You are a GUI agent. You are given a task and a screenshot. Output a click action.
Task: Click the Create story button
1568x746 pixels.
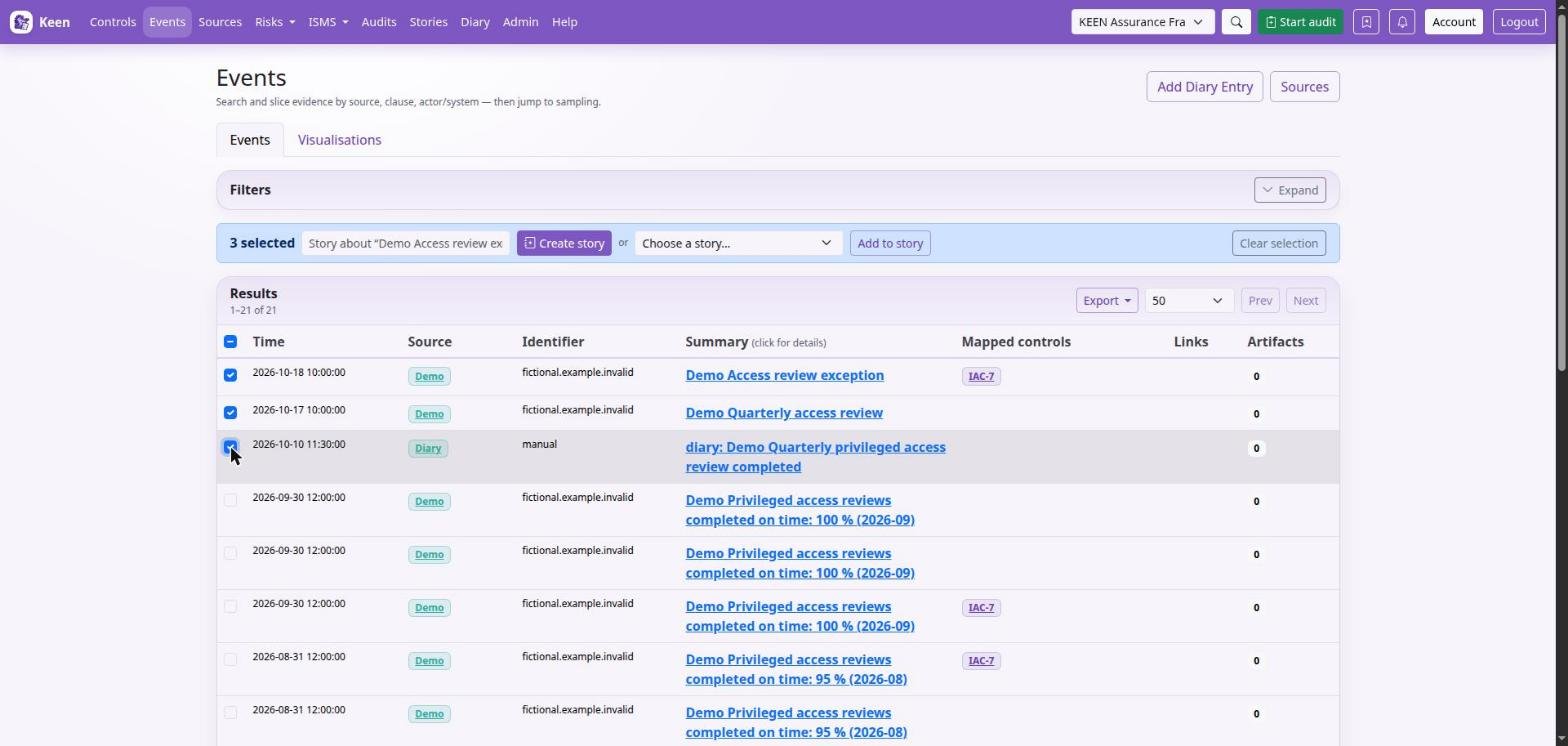(x=564, y=243)
